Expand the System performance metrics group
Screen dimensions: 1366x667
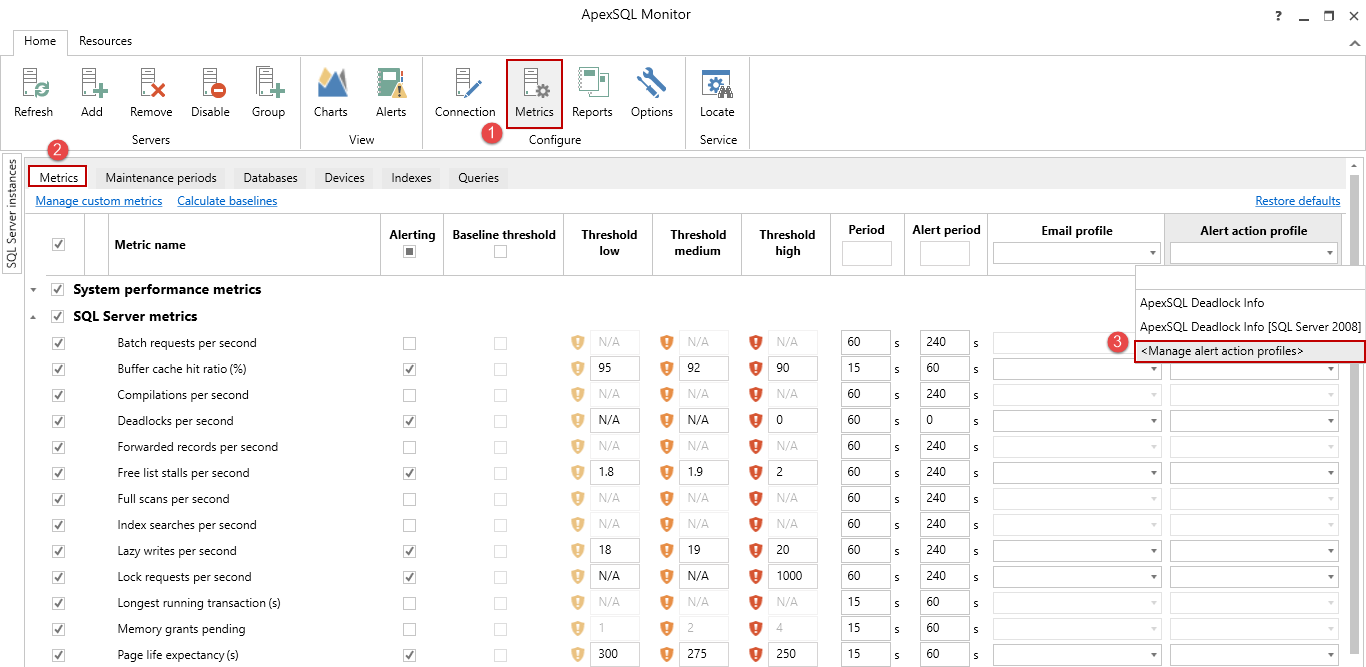click(x=33, y=290)
